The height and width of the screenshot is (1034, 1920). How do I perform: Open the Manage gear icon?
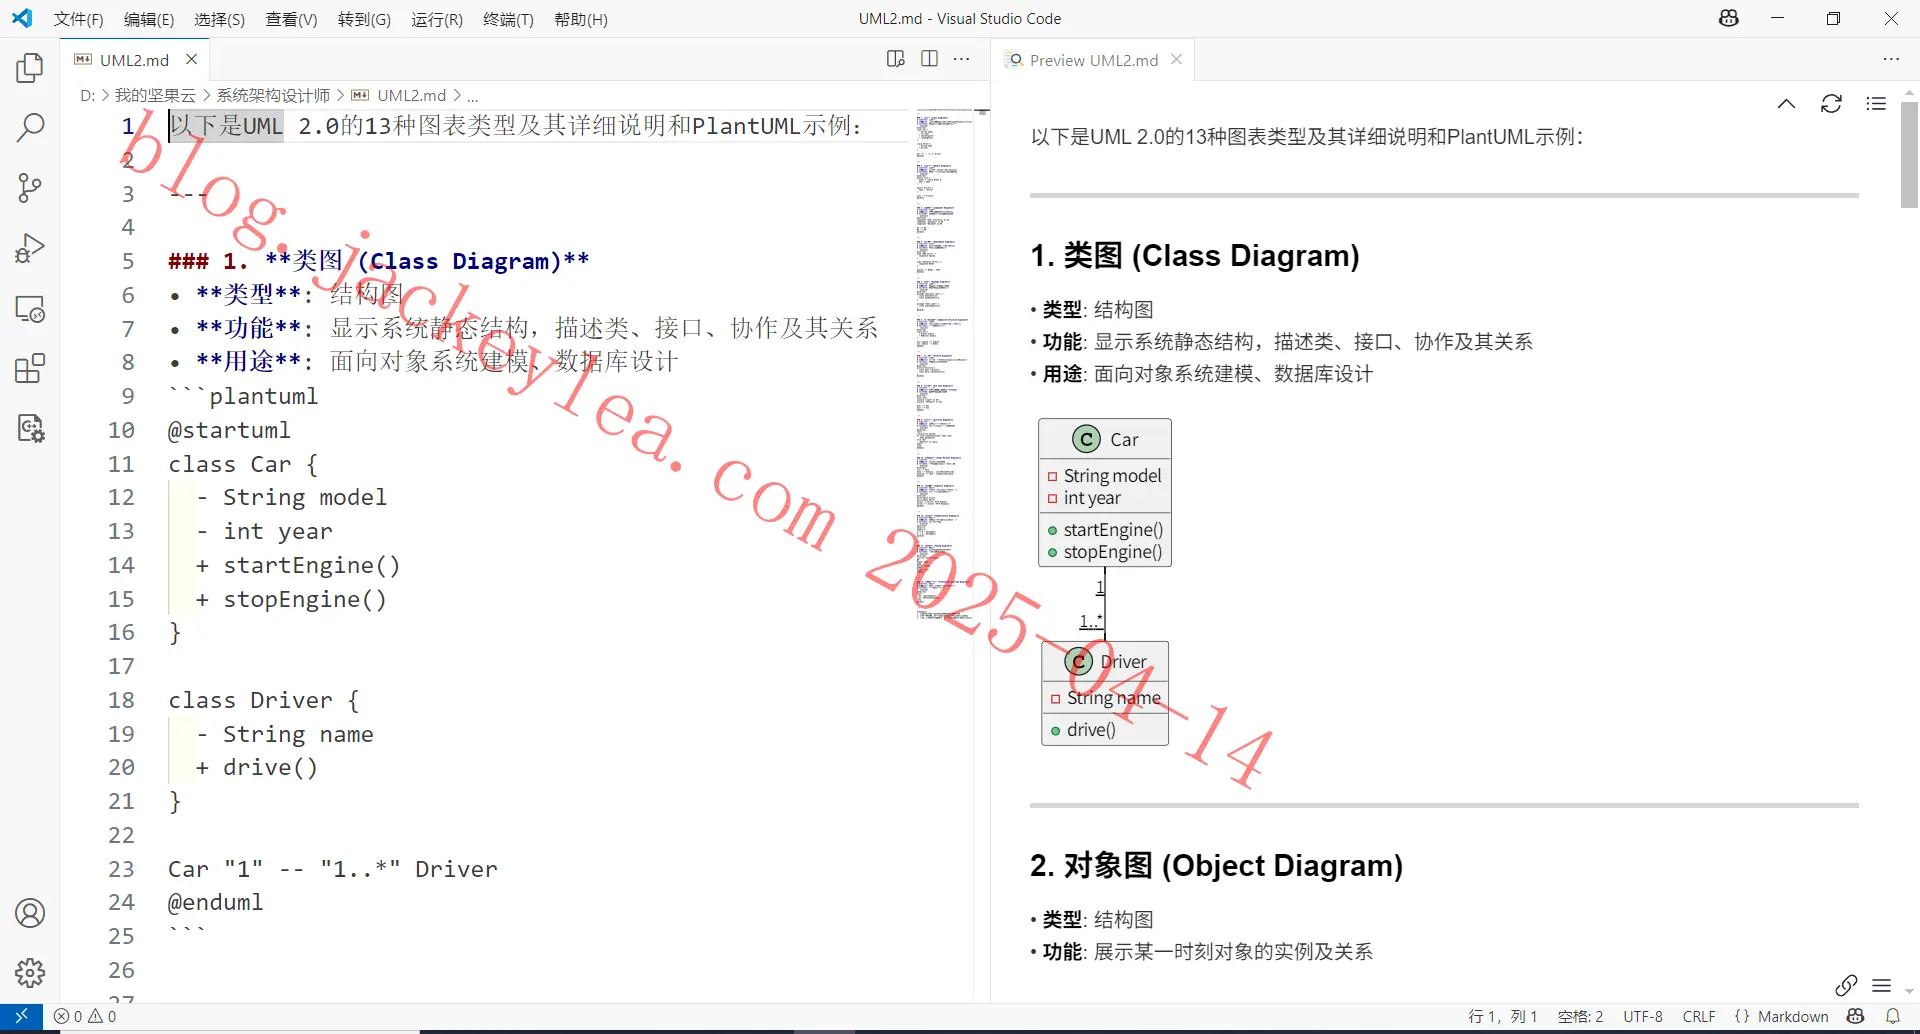[30, 972]
